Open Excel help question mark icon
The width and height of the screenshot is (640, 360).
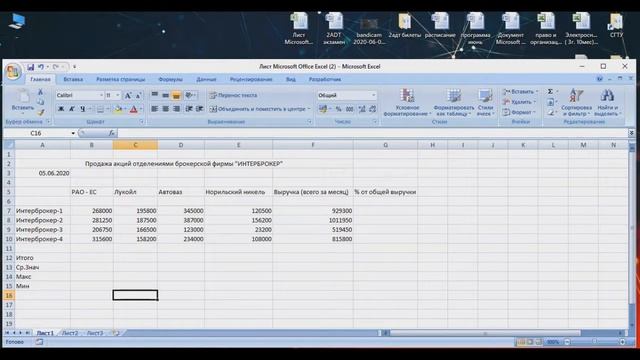(x=600, y=79)
